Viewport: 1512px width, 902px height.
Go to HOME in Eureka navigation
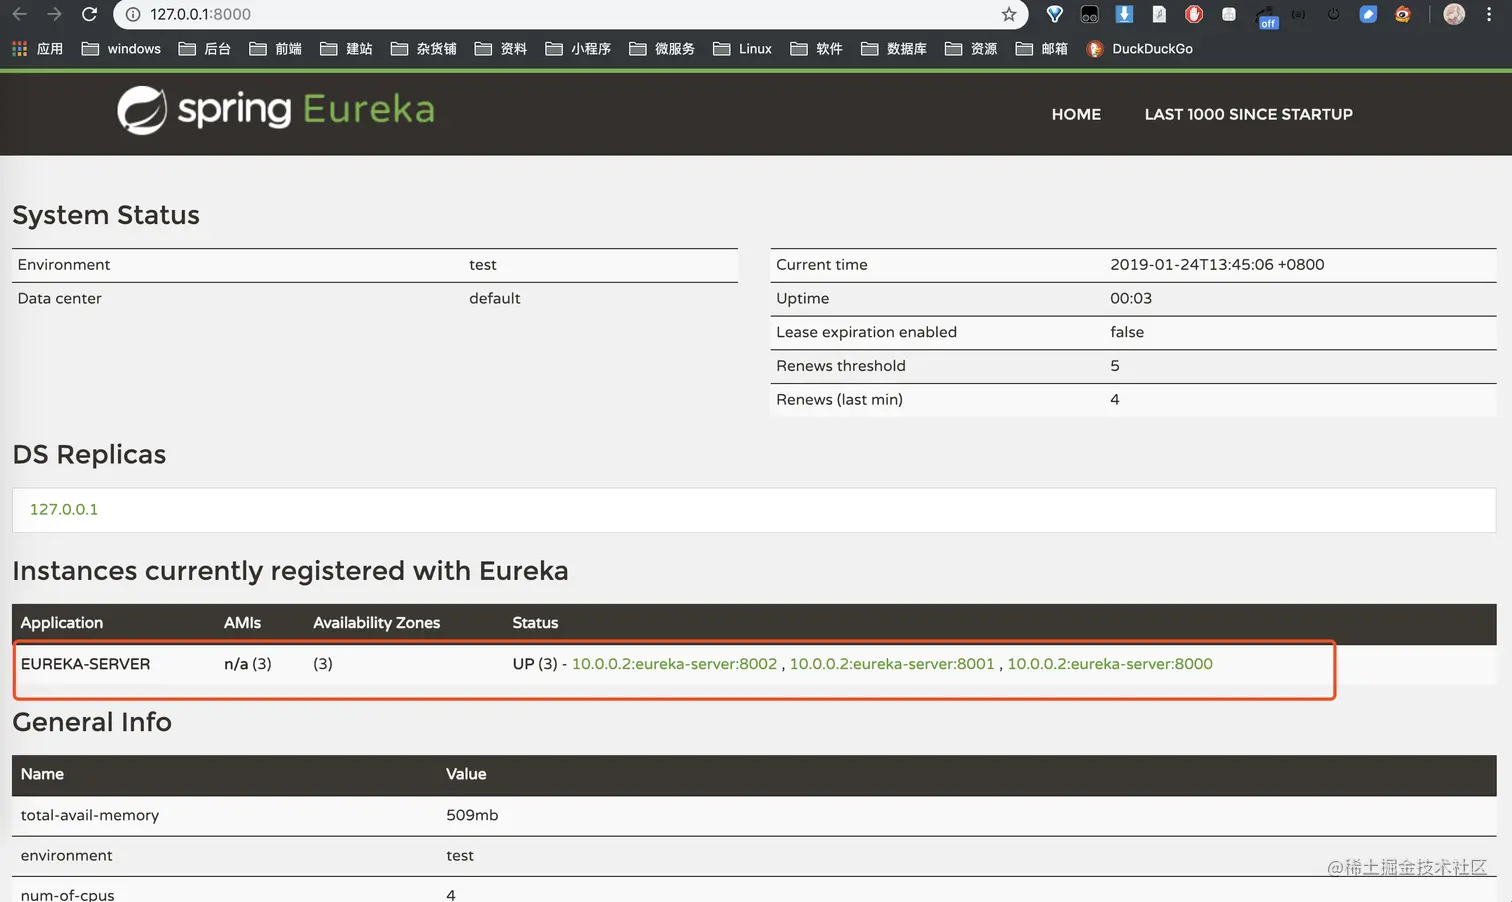point(1076,114)
